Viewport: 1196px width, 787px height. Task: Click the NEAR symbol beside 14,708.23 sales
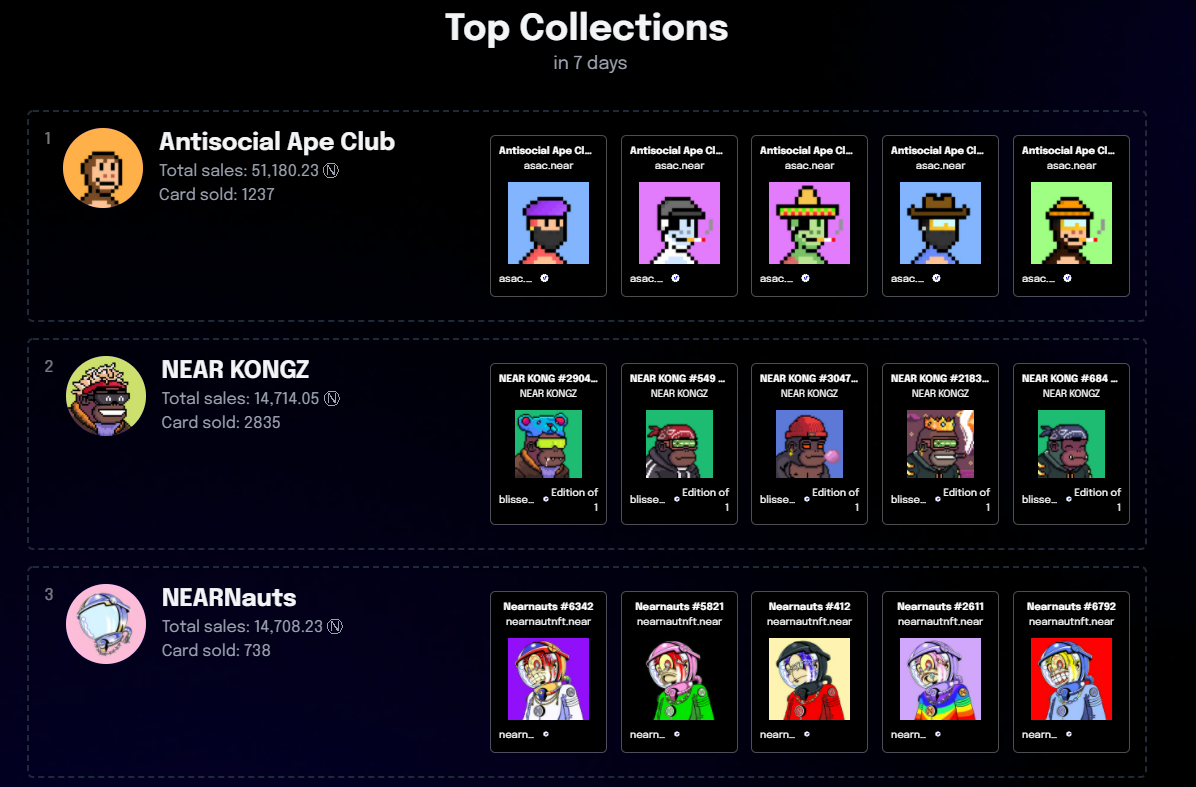[x=335, y=626]
